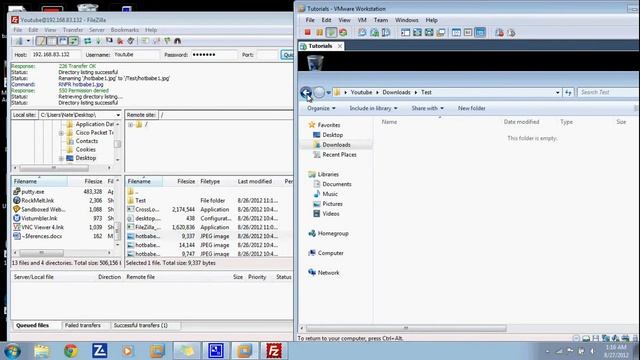This screenshot has width=640, height=360.
Task: Suspend the VM in VMware toolbar
Action: (319, 32)
